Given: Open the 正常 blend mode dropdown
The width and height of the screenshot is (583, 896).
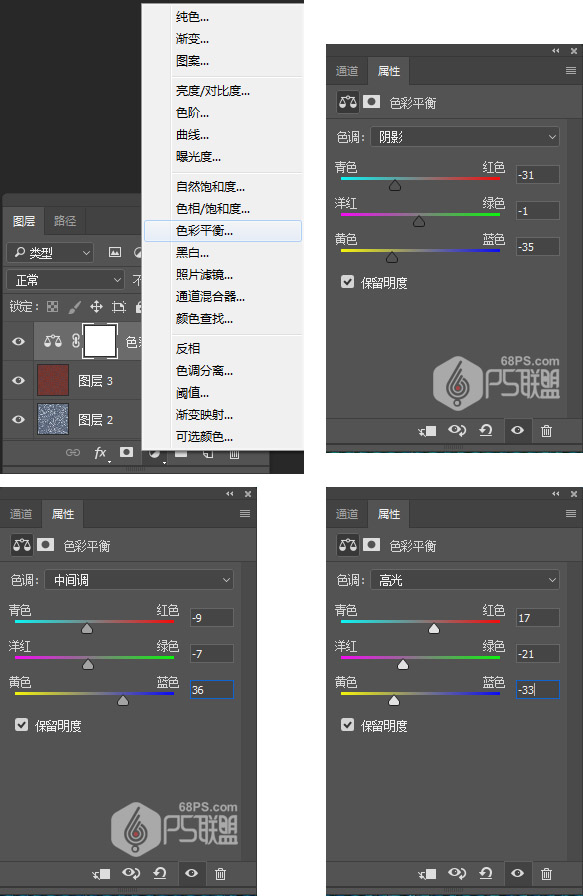Looking at the screenshot, I should pyautogui.click(x=66, y=280).
